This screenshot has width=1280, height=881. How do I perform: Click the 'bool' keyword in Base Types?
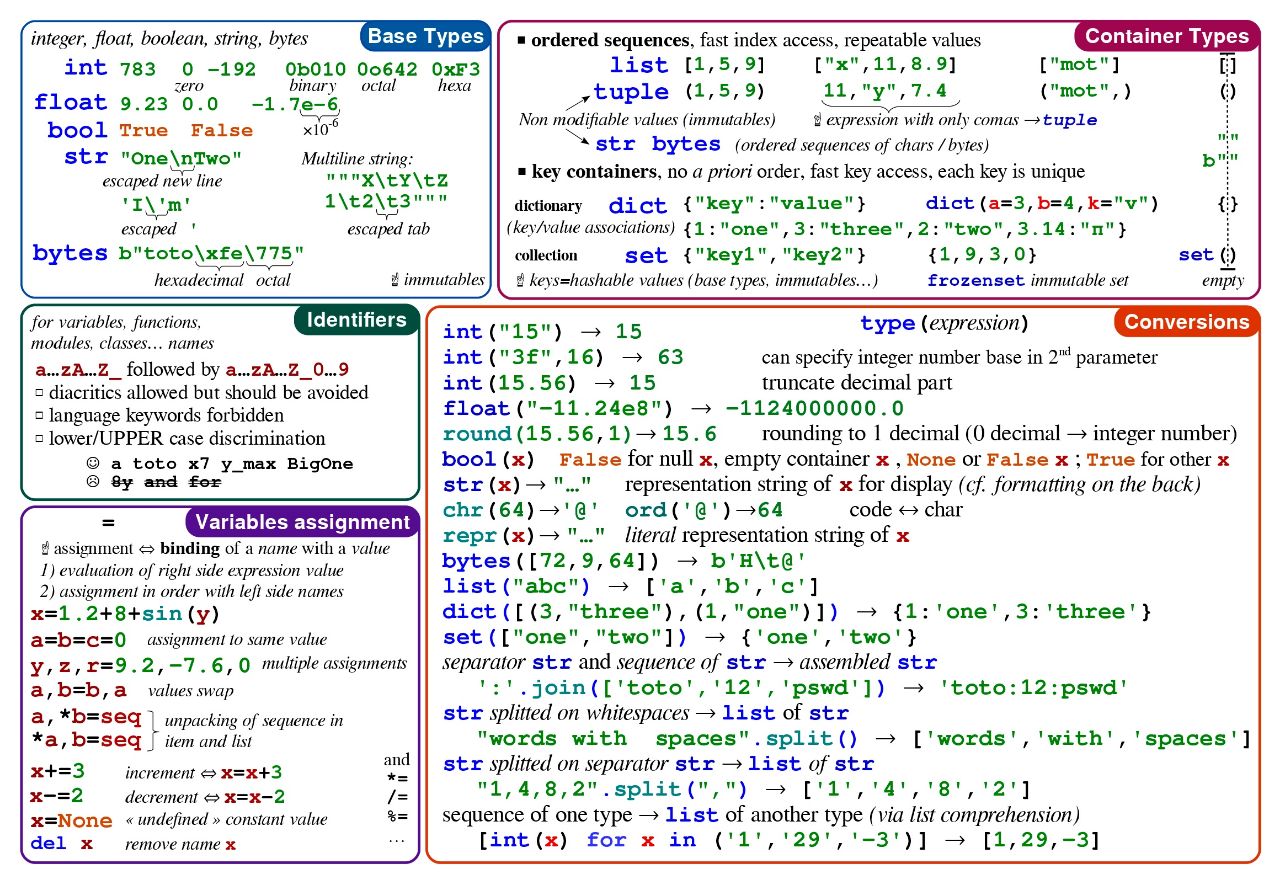[x=77, y=130]
